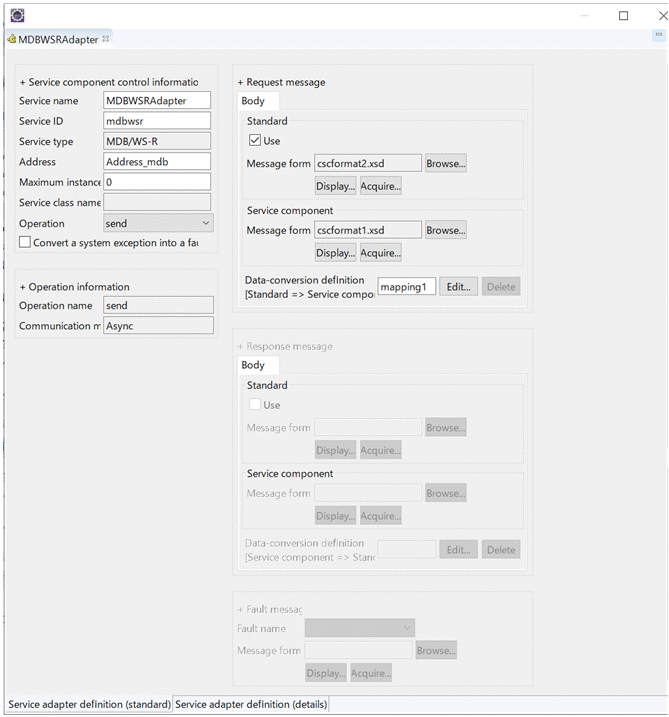Collapse the Operation information section
Screen dimensions: 669x717
[22, 287]
